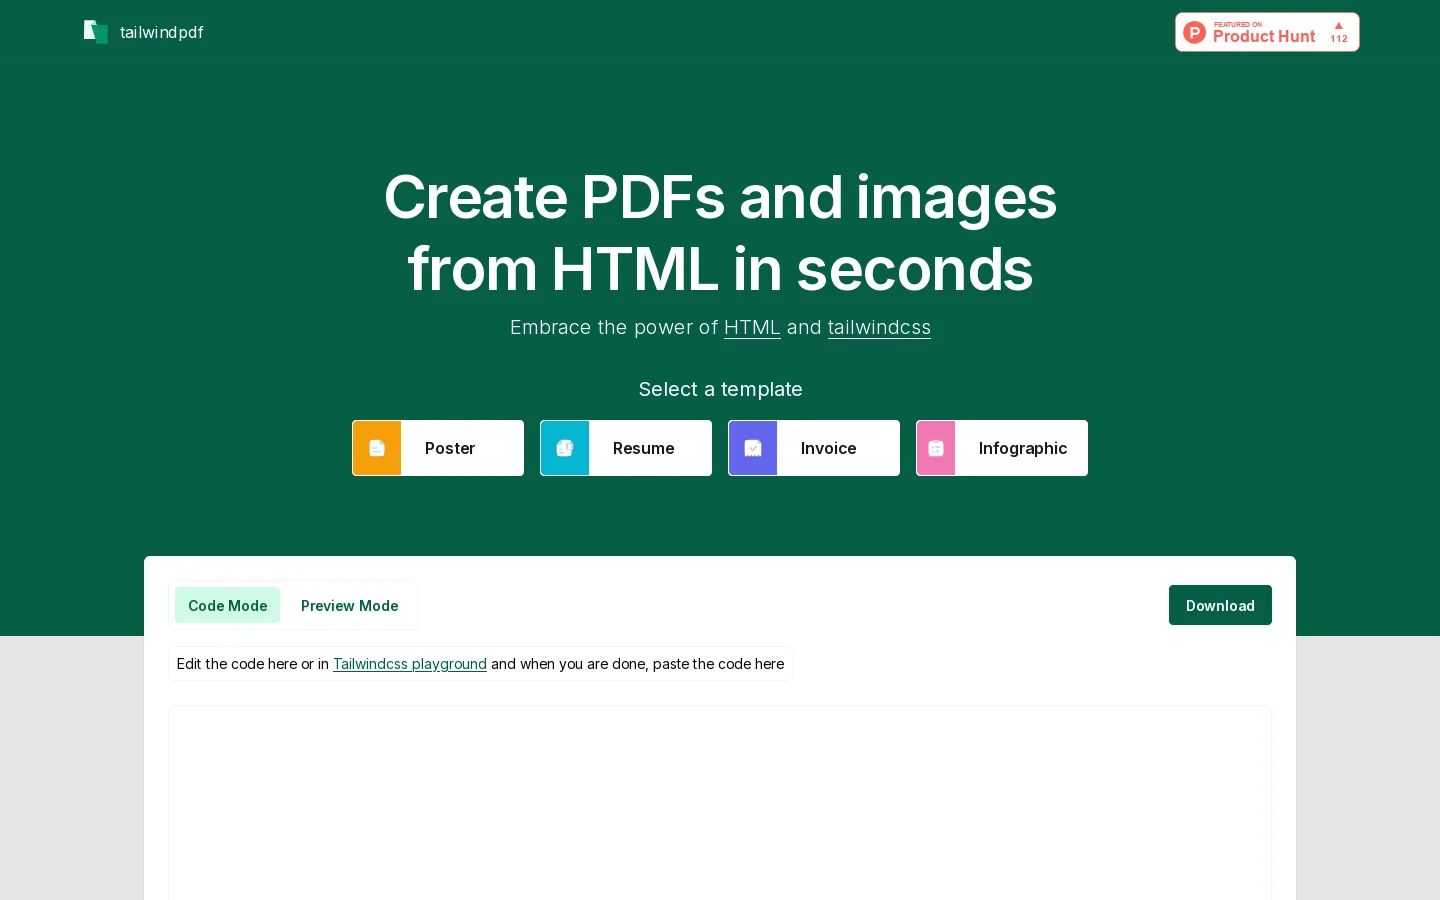Click the purple Invoice template icon
The width and height of the screenshot is (1440, 900).
tap(753, 448)
